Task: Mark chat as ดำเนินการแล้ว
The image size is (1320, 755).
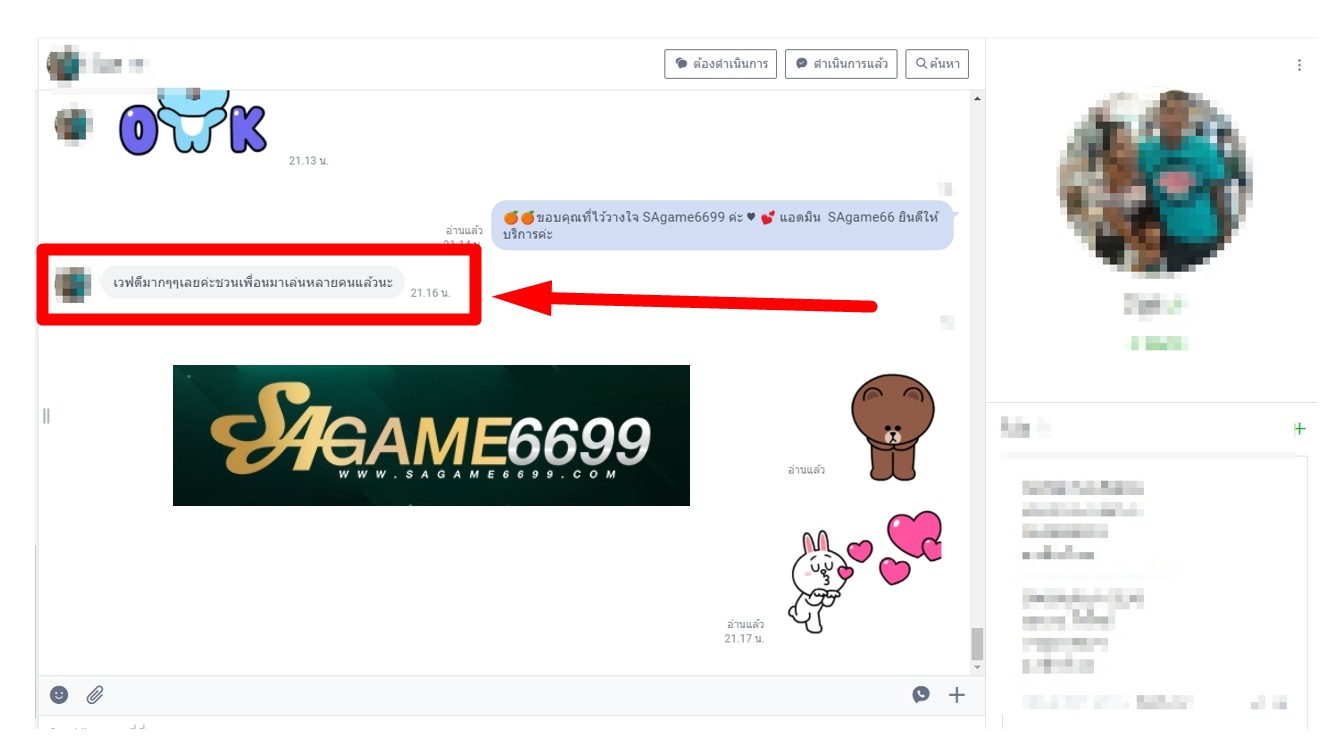Action: tap(841, 64)
